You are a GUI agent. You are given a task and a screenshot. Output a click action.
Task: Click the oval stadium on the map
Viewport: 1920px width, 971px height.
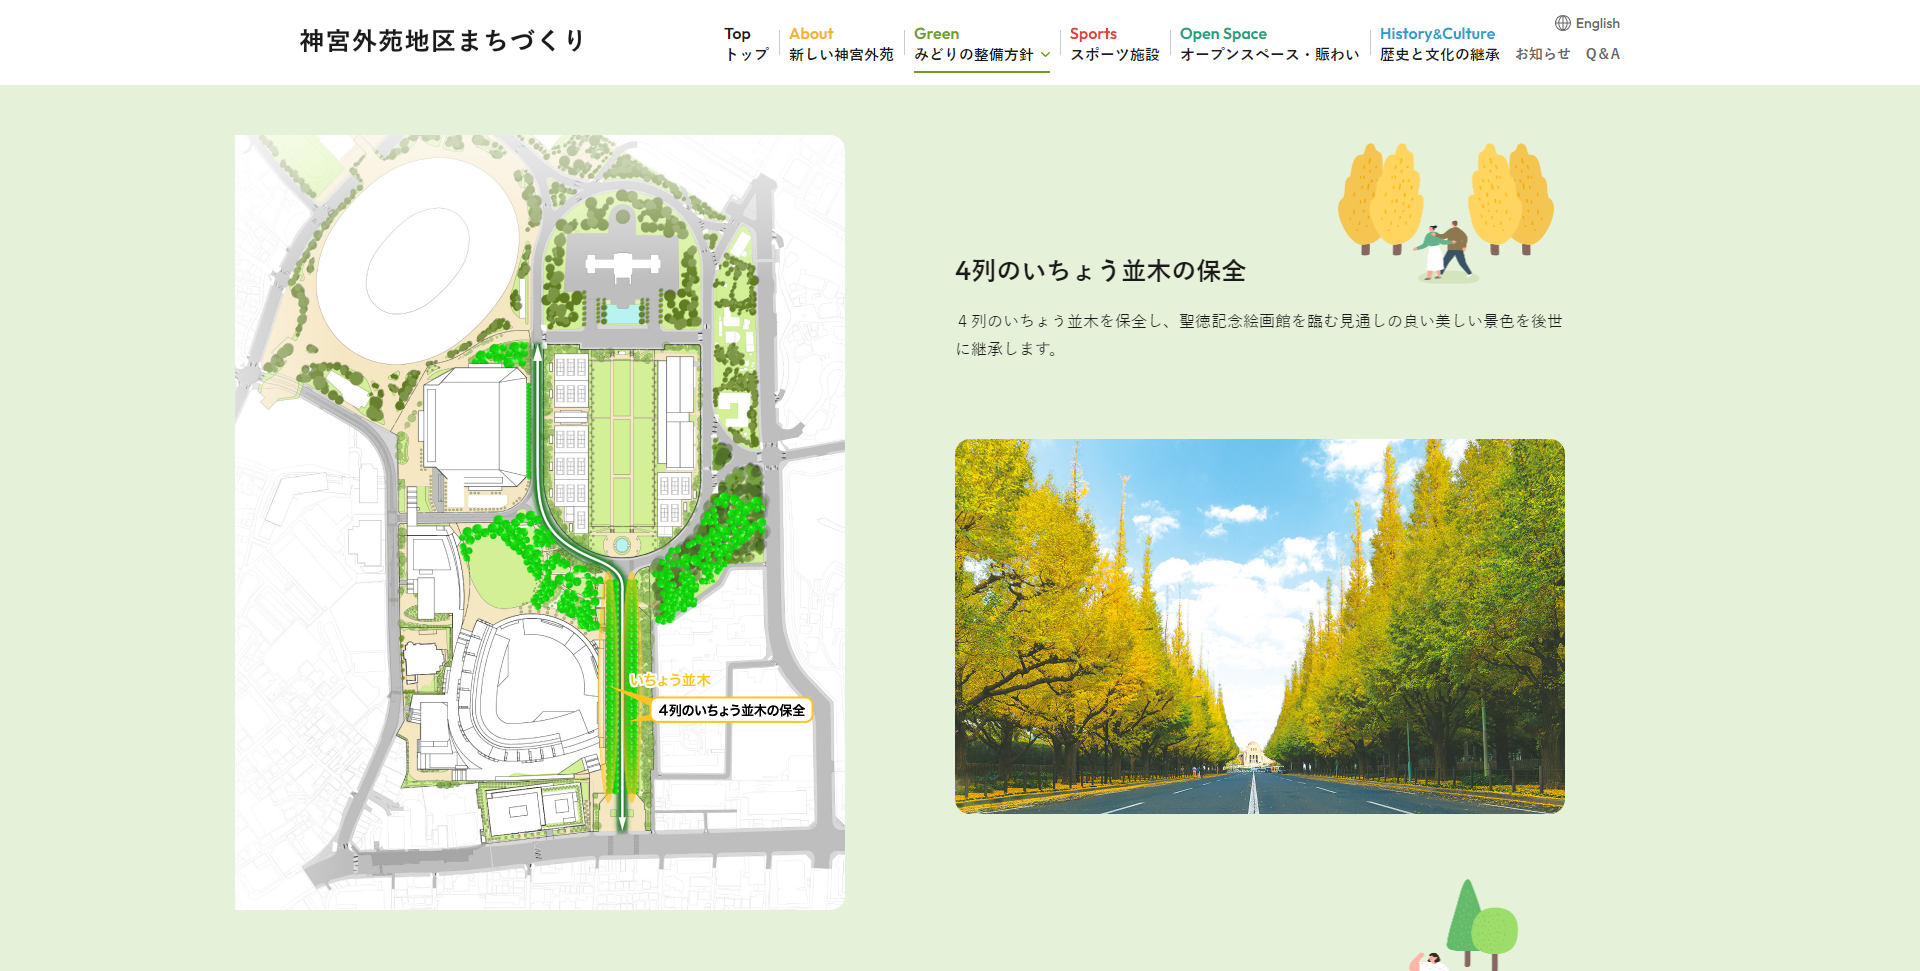click(x=418, y=262)
